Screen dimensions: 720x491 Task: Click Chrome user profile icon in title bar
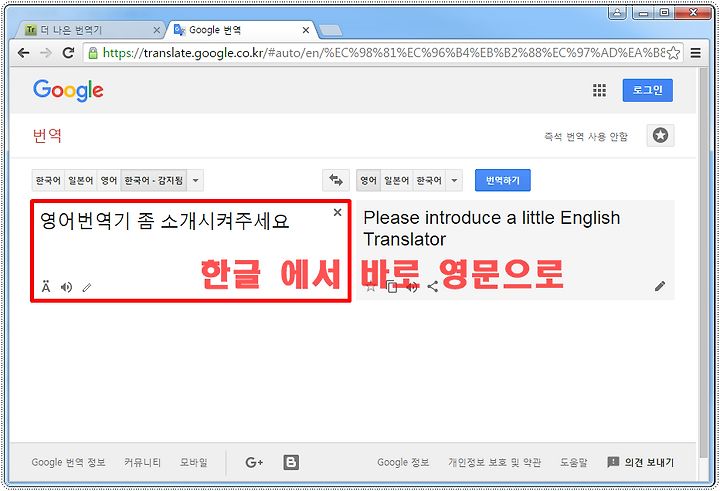[x=617, y=12]
